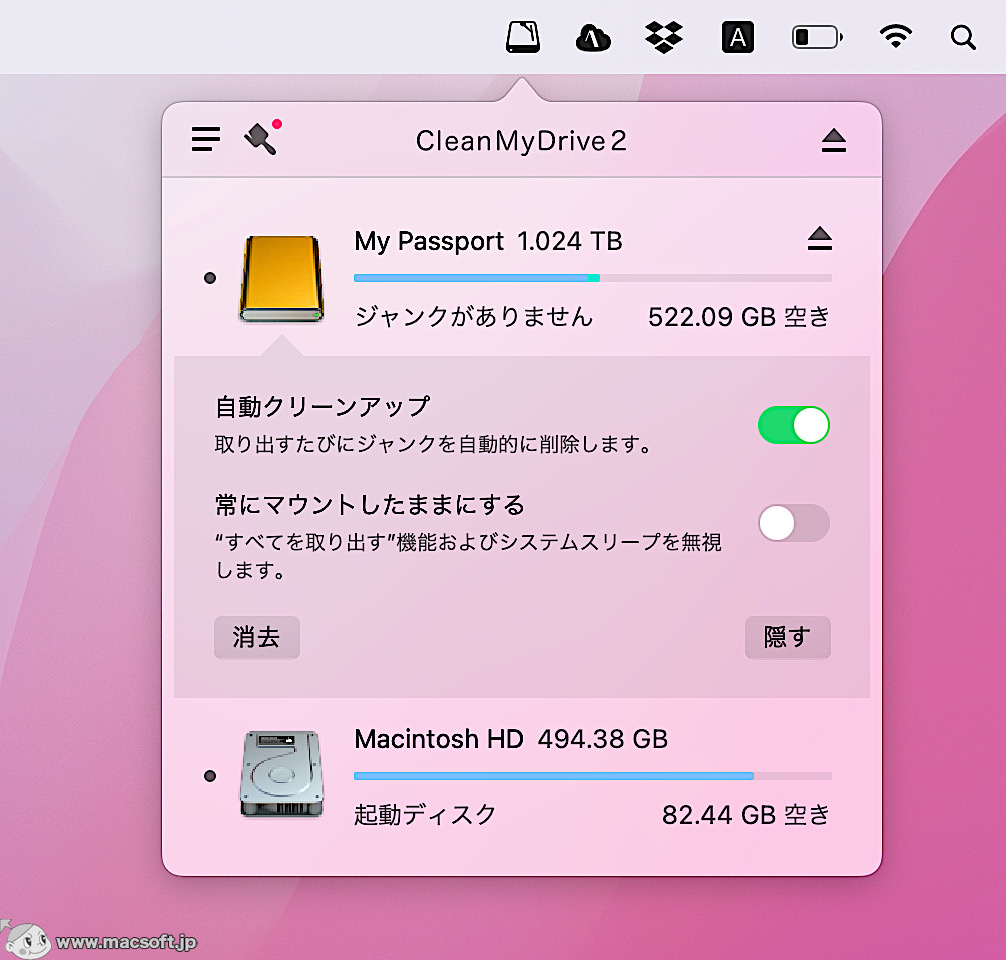The width and height of the screenshot is (1006, 960).
Task: Click the orange My Passport drive icon
Action: [x=281, y=279]
